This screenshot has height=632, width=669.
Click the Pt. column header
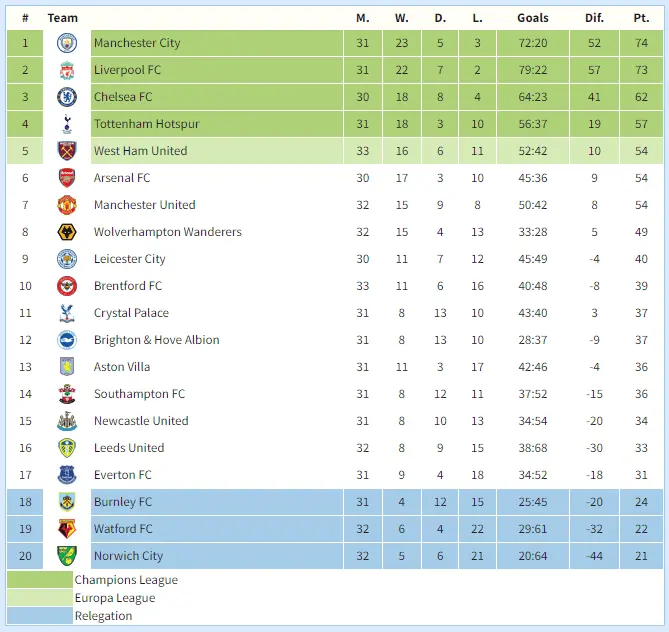tap(641, 18)
